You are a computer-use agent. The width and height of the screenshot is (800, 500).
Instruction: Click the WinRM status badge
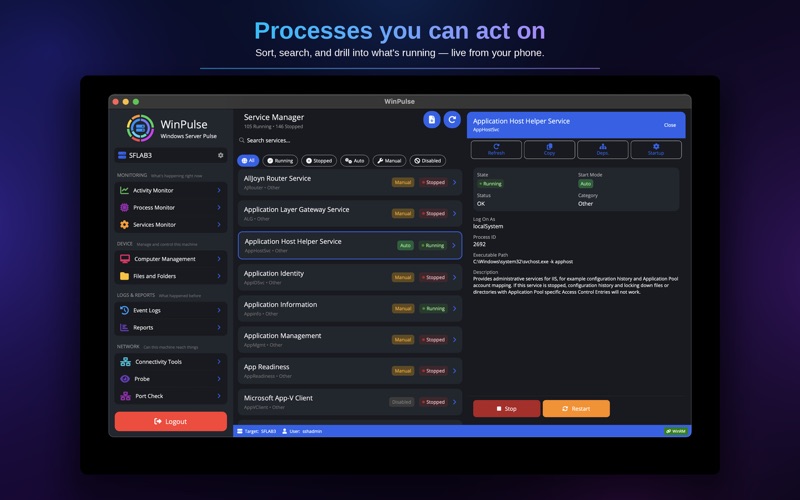(x=676, y=431)
